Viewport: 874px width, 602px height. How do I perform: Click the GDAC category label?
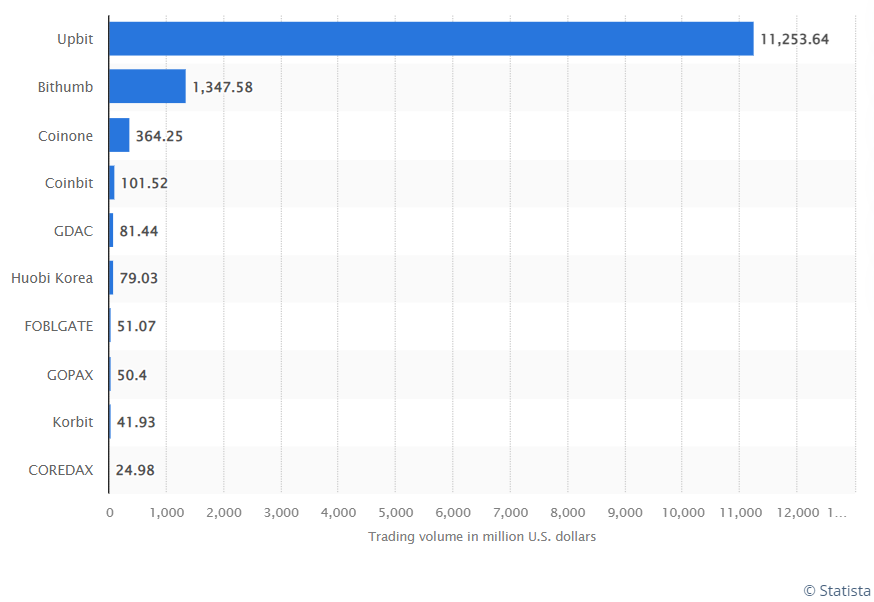pyautogui.click(x=73, y=231)
